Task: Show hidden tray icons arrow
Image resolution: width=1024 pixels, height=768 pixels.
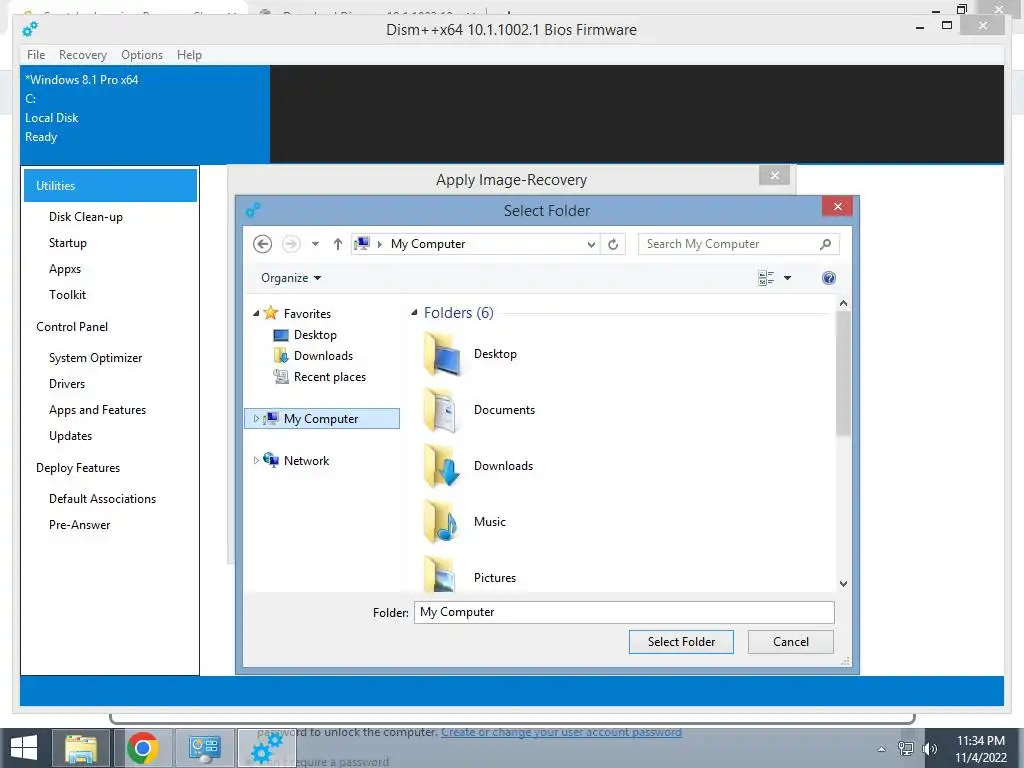Action: (882, 749)
